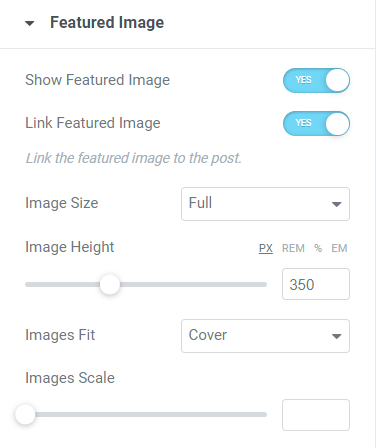Disable the Link Featured Image switch
Viewport: 376px width, 448px height.
[316, 123]
